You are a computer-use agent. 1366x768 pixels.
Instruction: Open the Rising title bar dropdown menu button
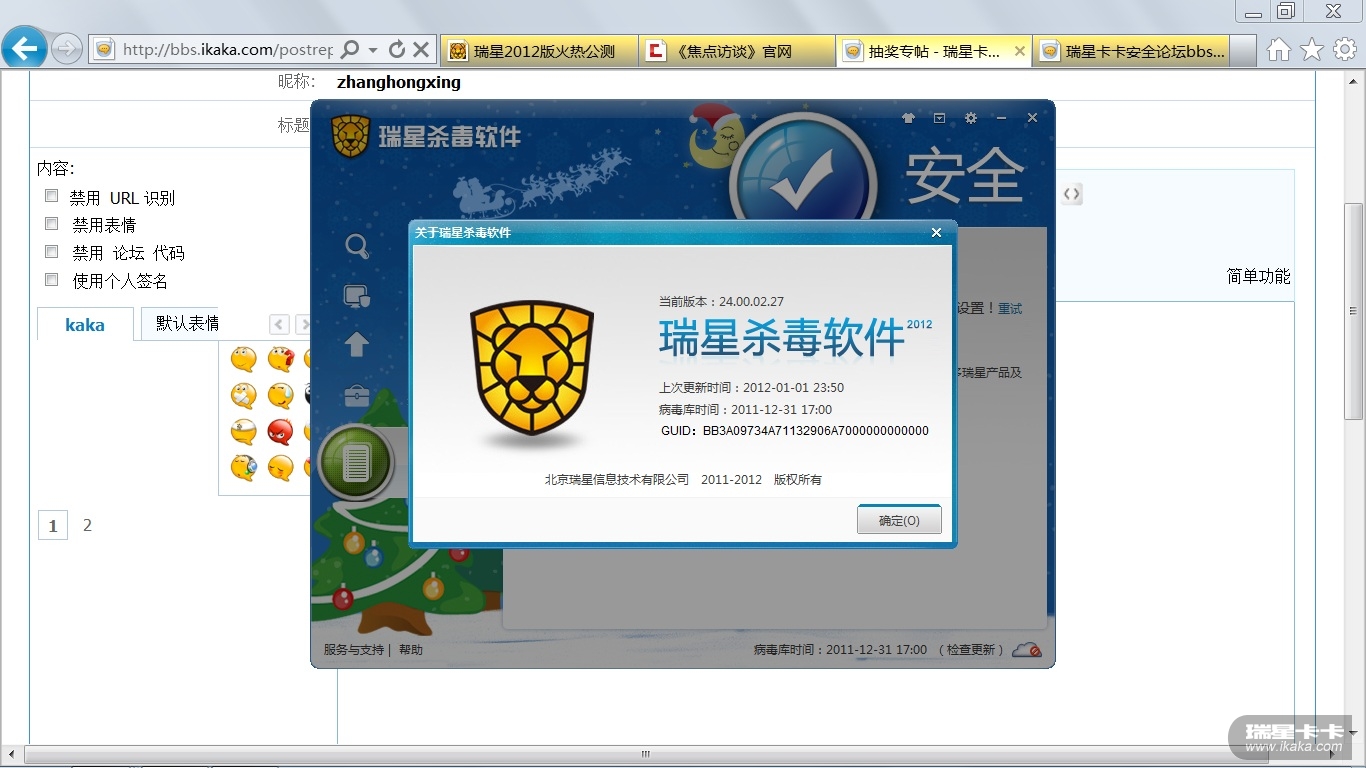(939, 118)
